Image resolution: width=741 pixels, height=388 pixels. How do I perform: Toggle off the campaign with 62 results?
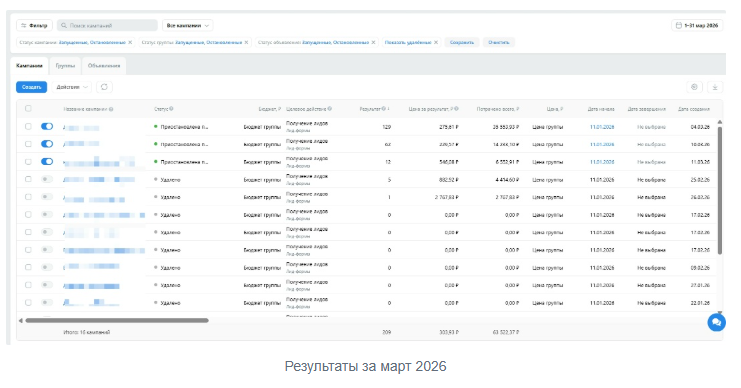click(47, 144)
